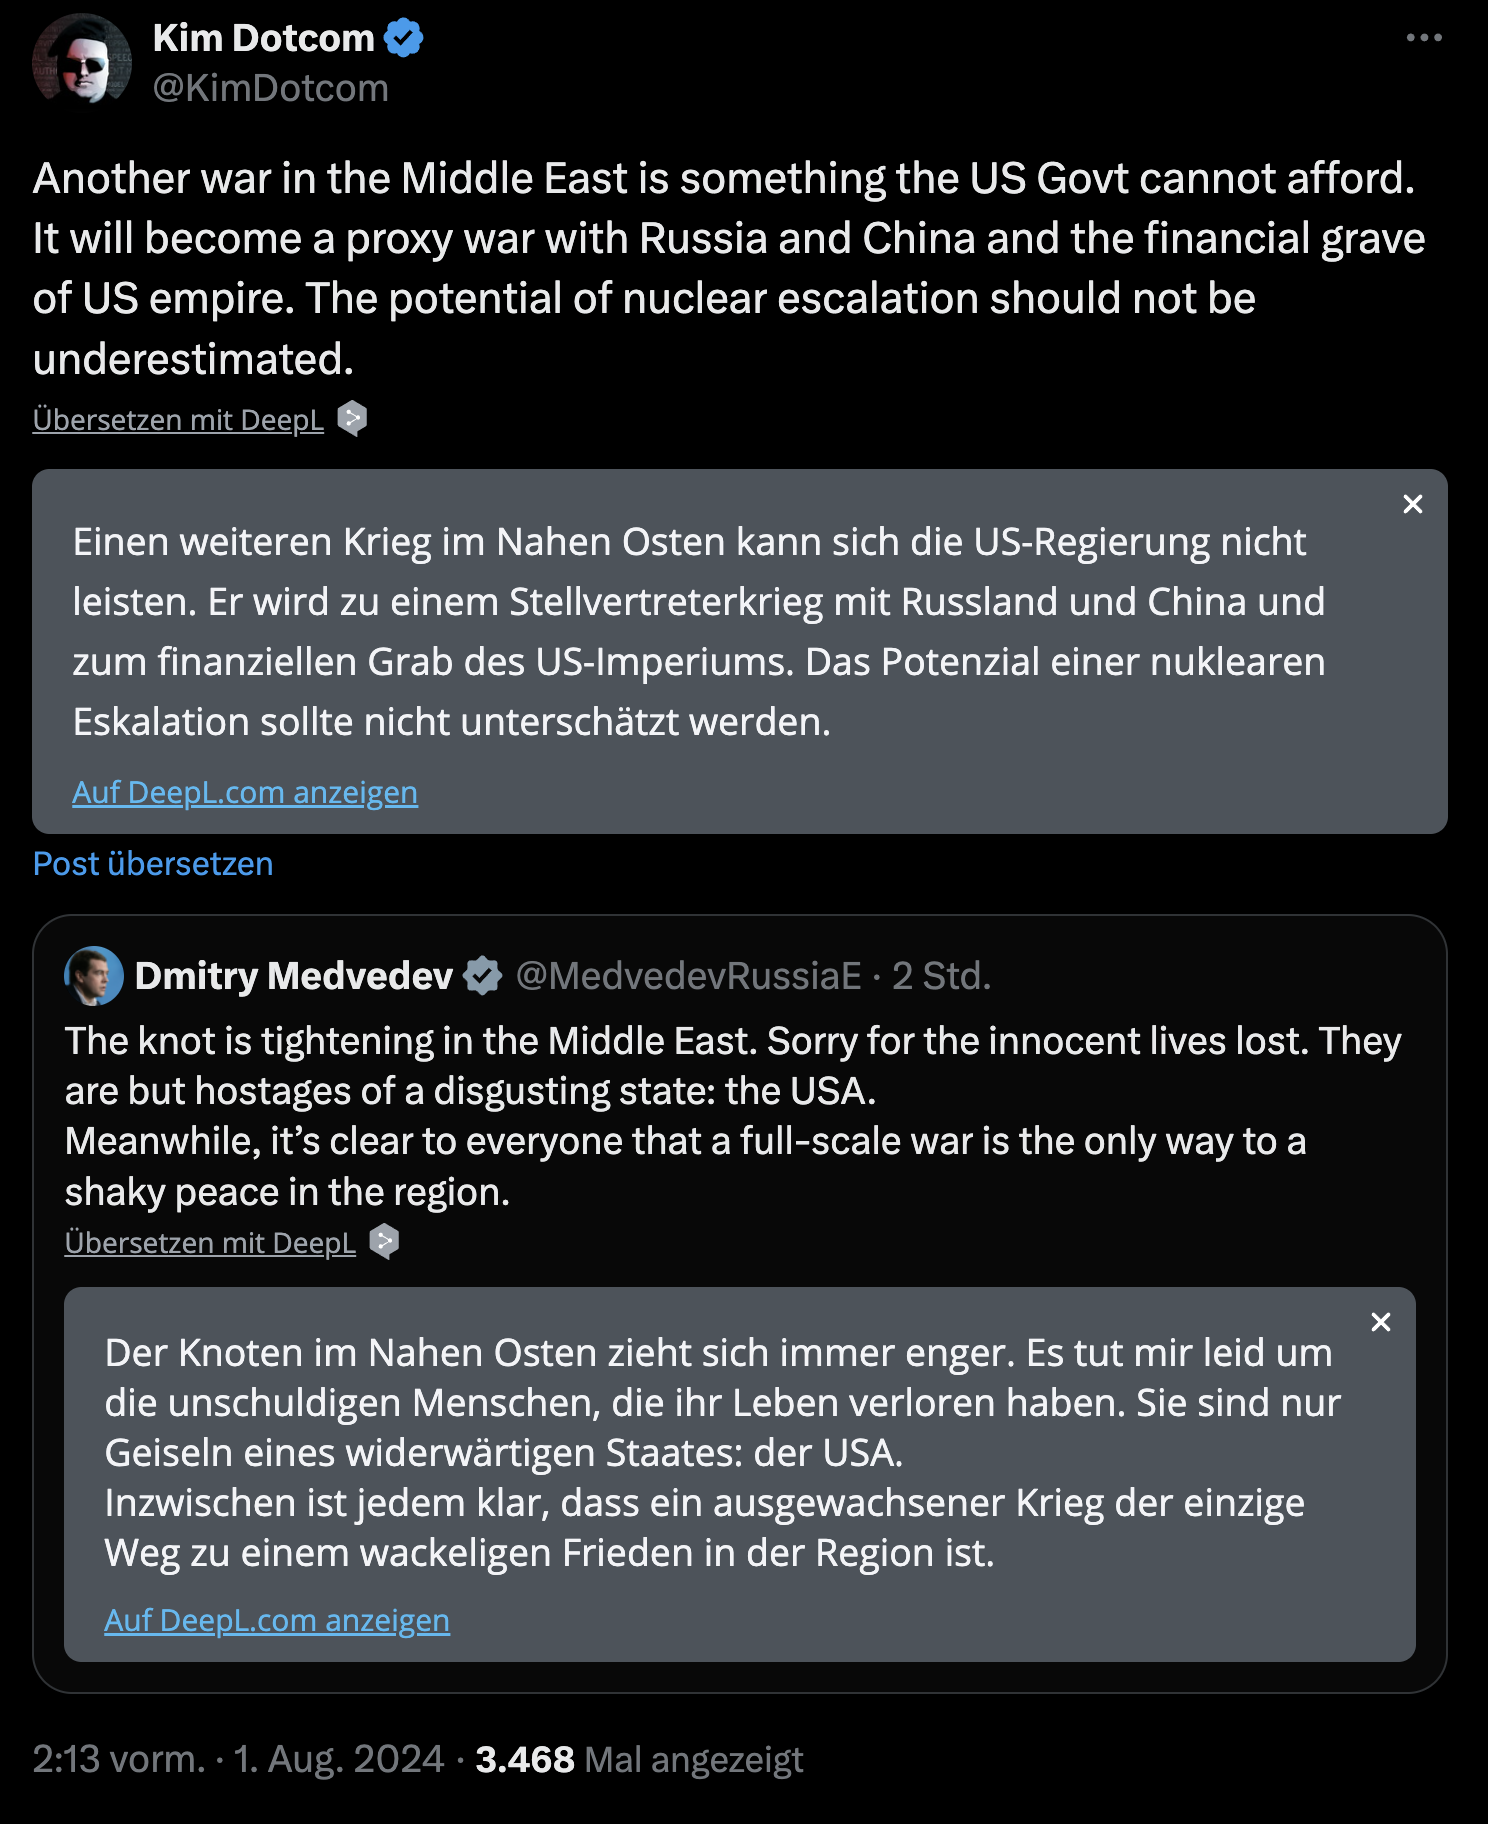Click Dmitry Medvedev's grey verified badge

tap(483, 976)
